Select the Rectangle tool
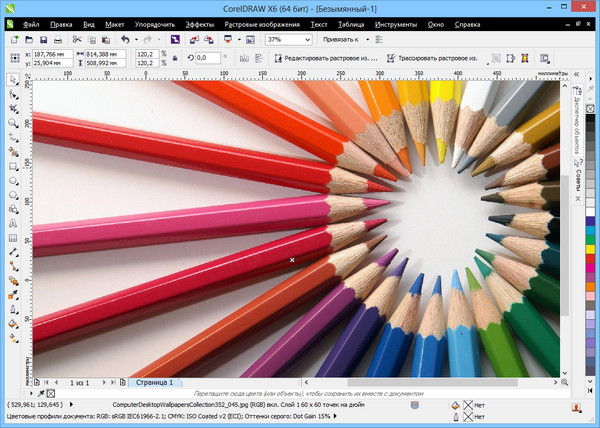Screen dimensions: 600x428 coord(13,166)
